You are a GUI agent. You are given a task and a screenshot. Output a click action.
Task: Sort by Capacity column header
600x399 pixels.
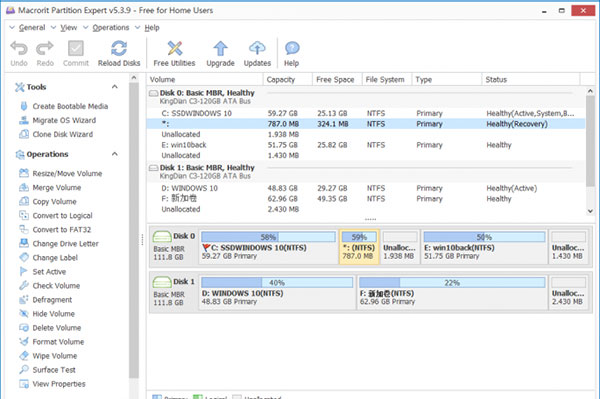pyautogui.click(x=288, y=80)
